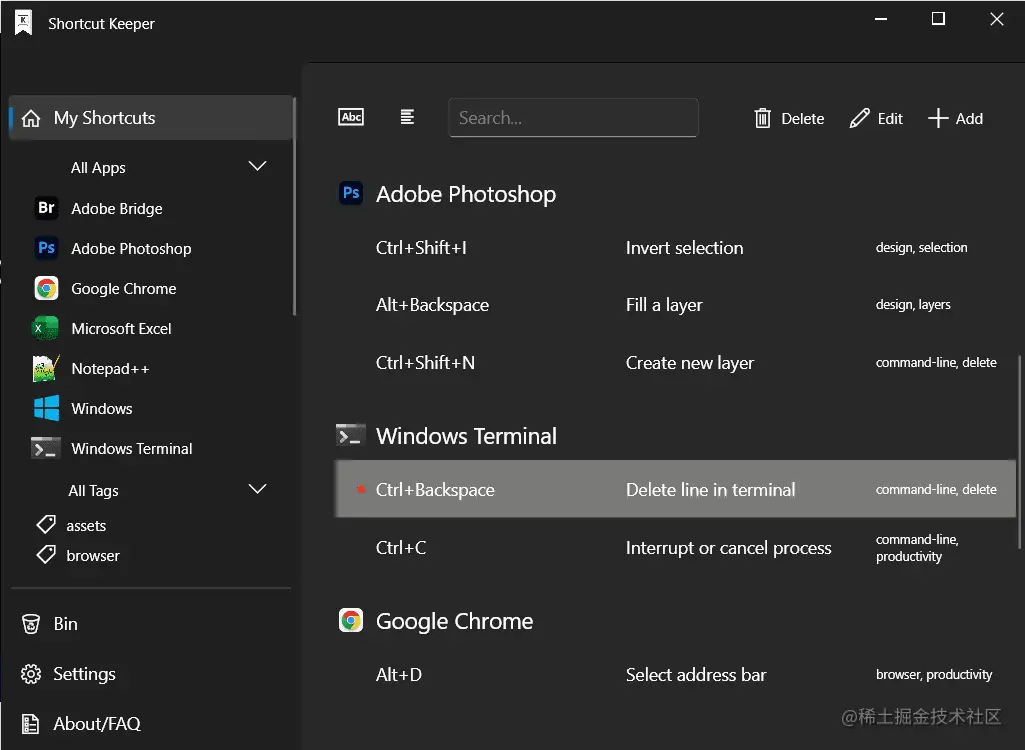Filter by the assets tag
1025x750 pixels.
(x=86, y=525)
